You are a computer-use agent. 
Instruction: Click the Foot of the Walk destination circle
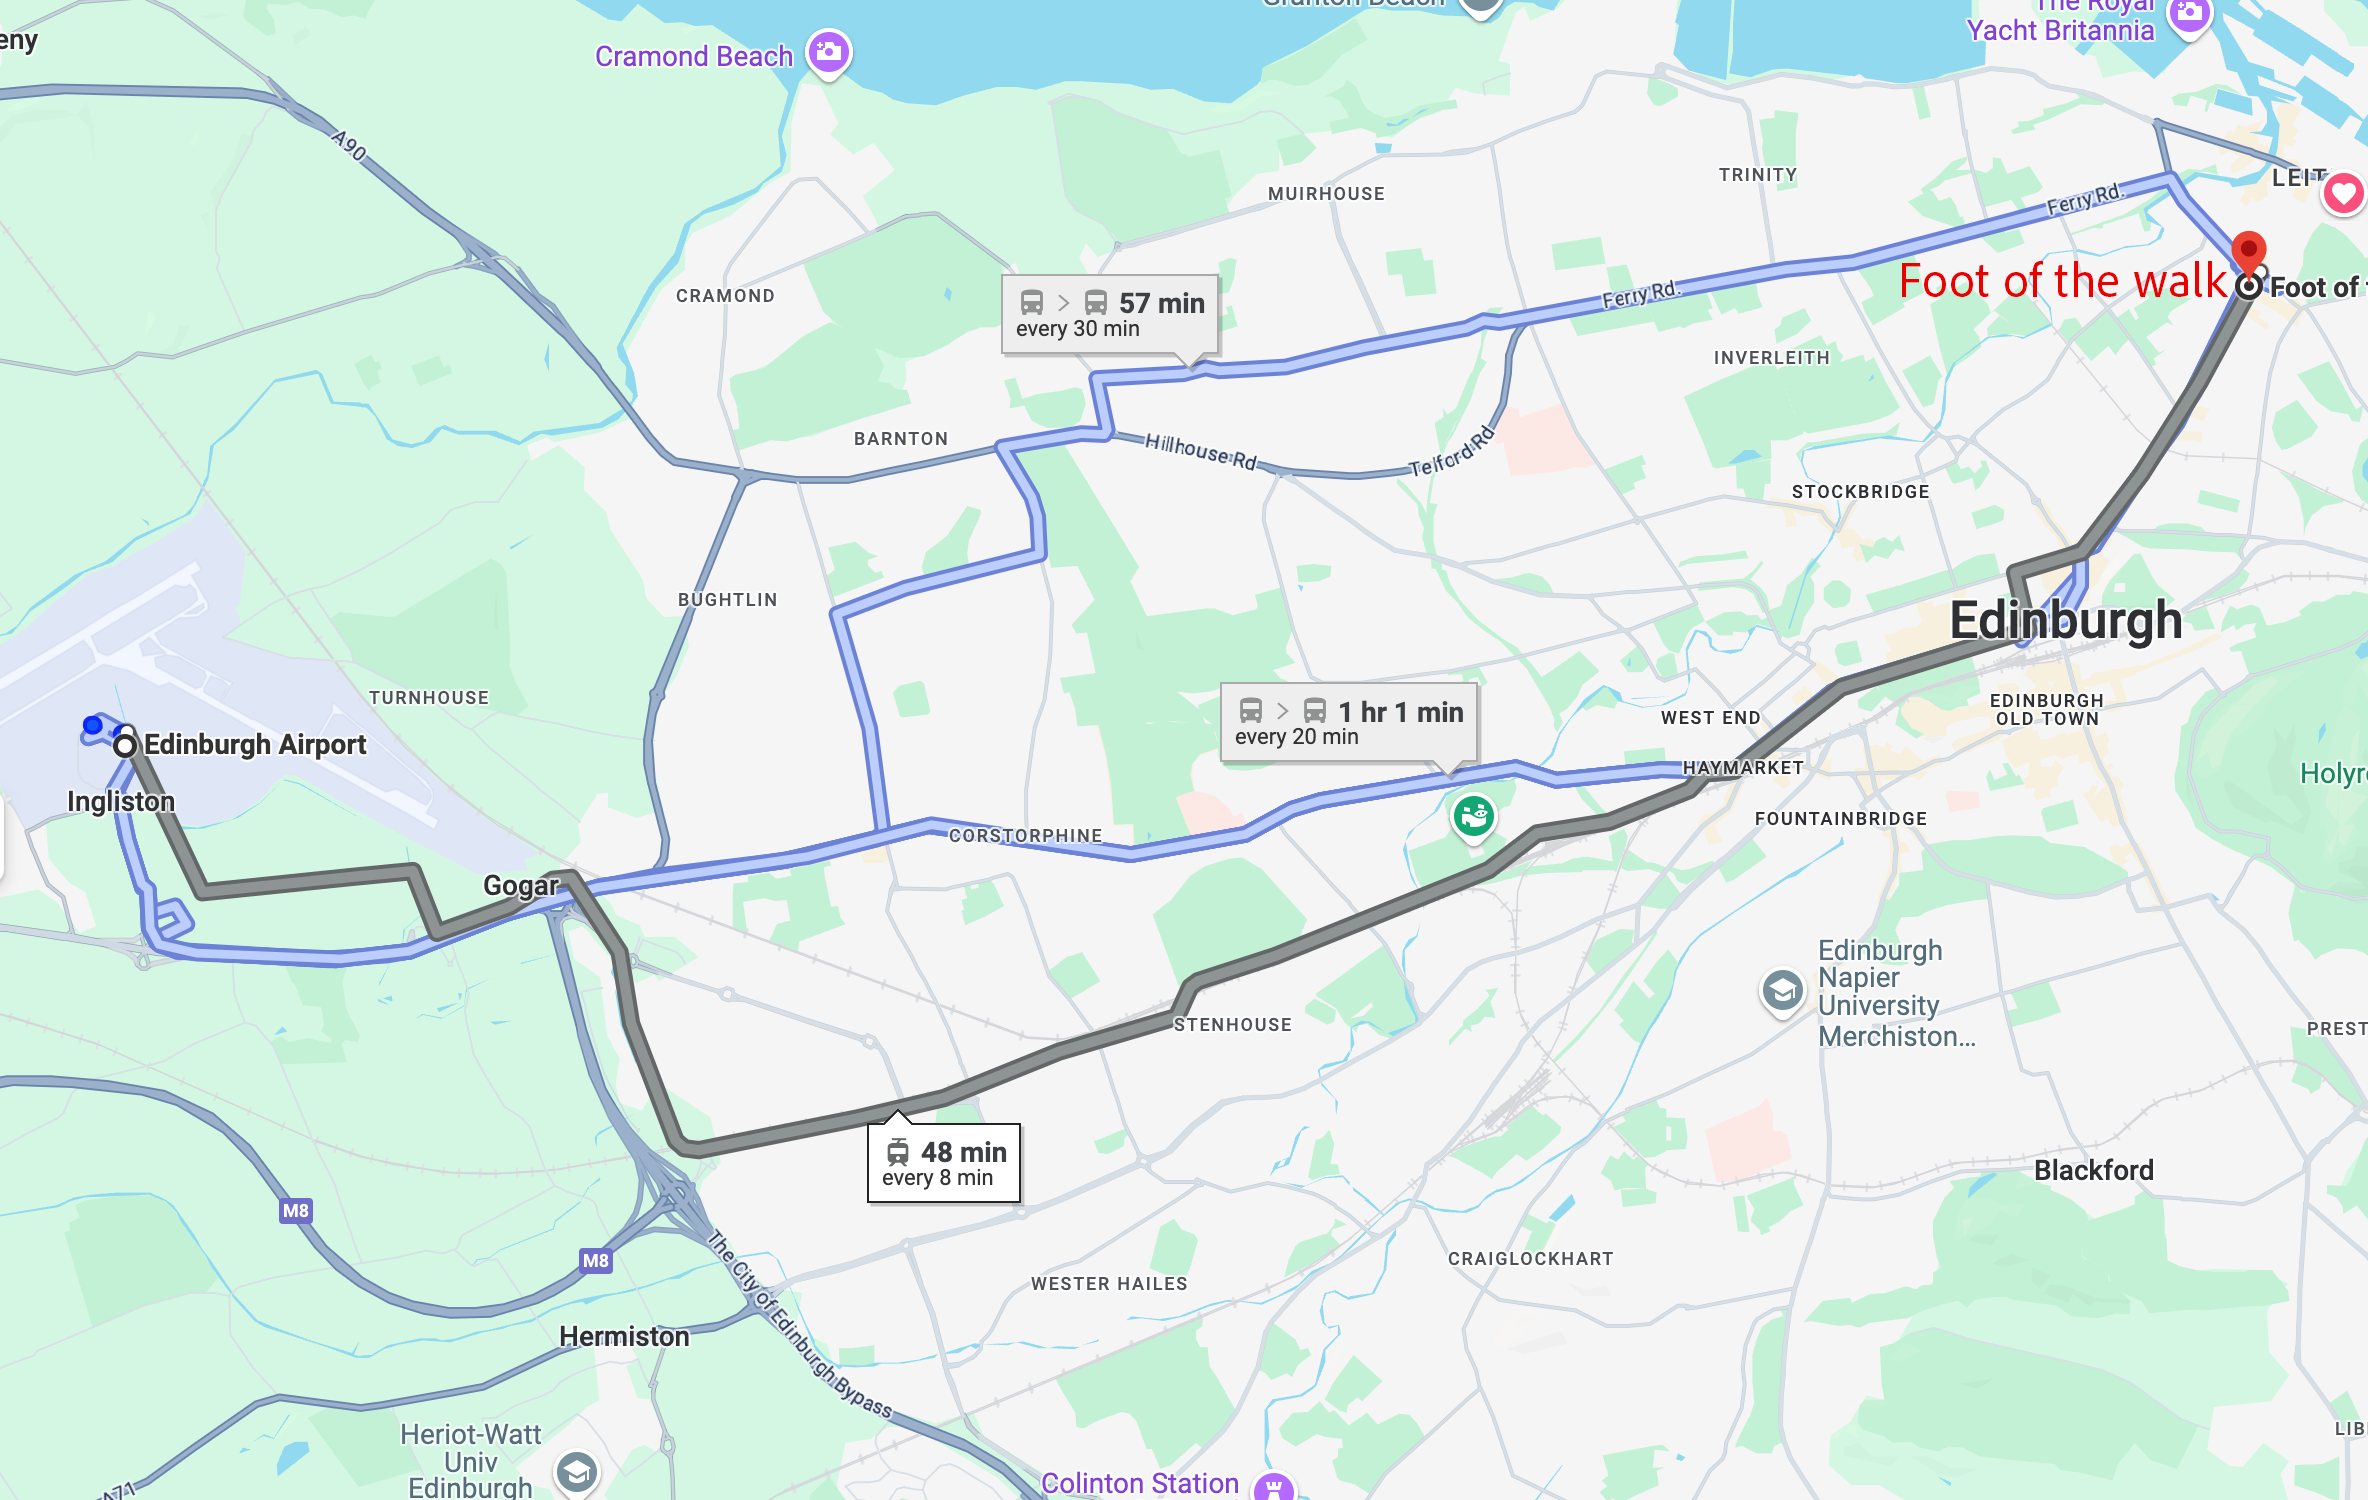(x=2248, y=287)
